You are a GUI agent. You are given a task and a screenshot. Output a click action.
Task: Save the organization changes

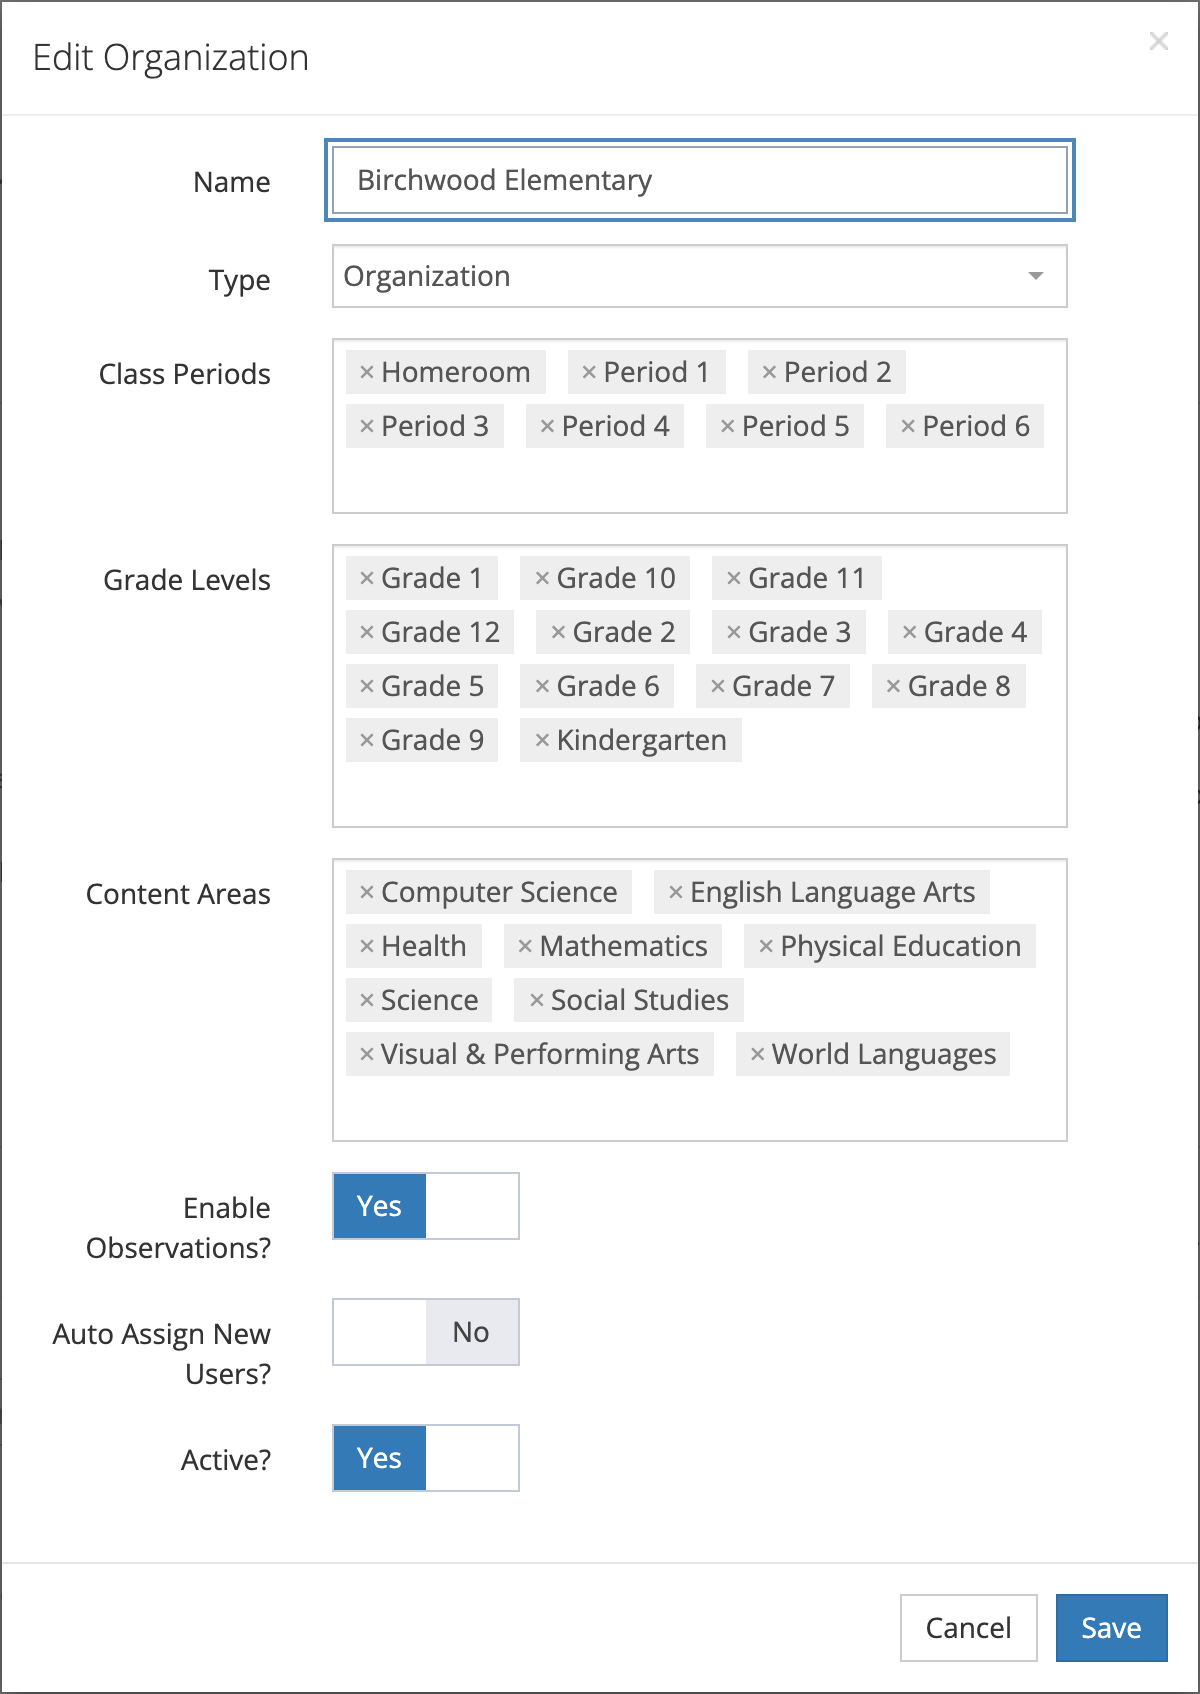[1111, 1628]
